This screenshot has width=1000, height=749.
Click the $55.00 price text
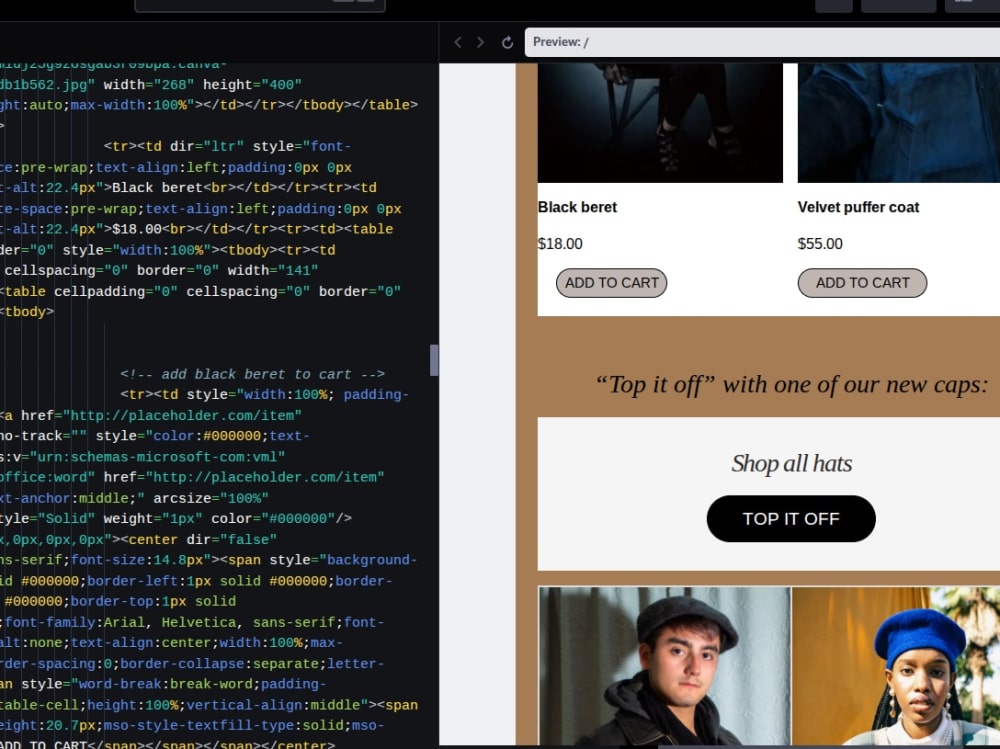[x=820, y=244]
